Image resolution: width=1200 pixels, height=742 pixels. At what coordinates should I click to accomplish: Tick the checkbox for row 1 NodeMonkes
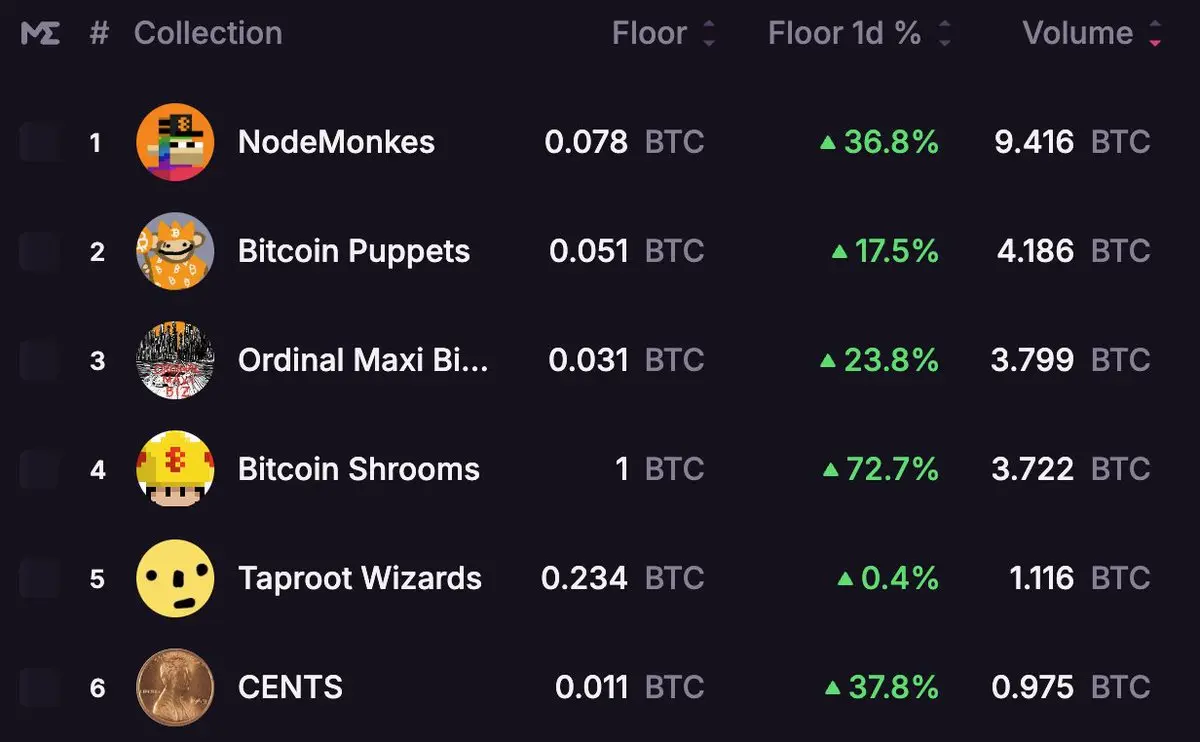(40, 142)
